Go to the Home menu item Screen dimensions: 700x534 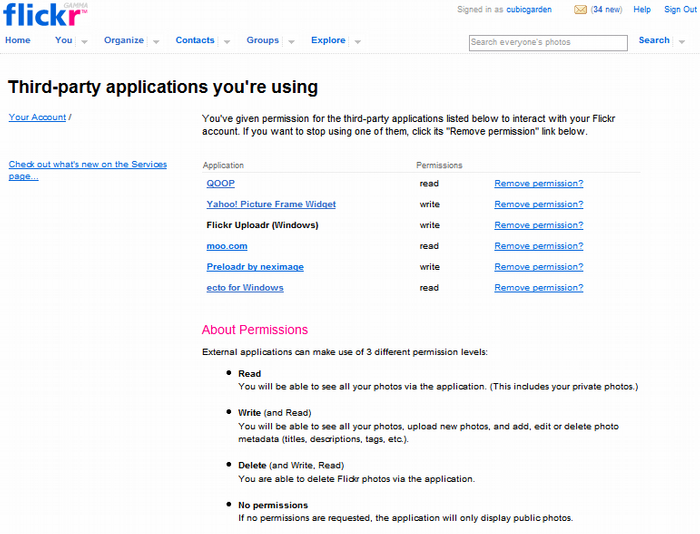[18, 41]
